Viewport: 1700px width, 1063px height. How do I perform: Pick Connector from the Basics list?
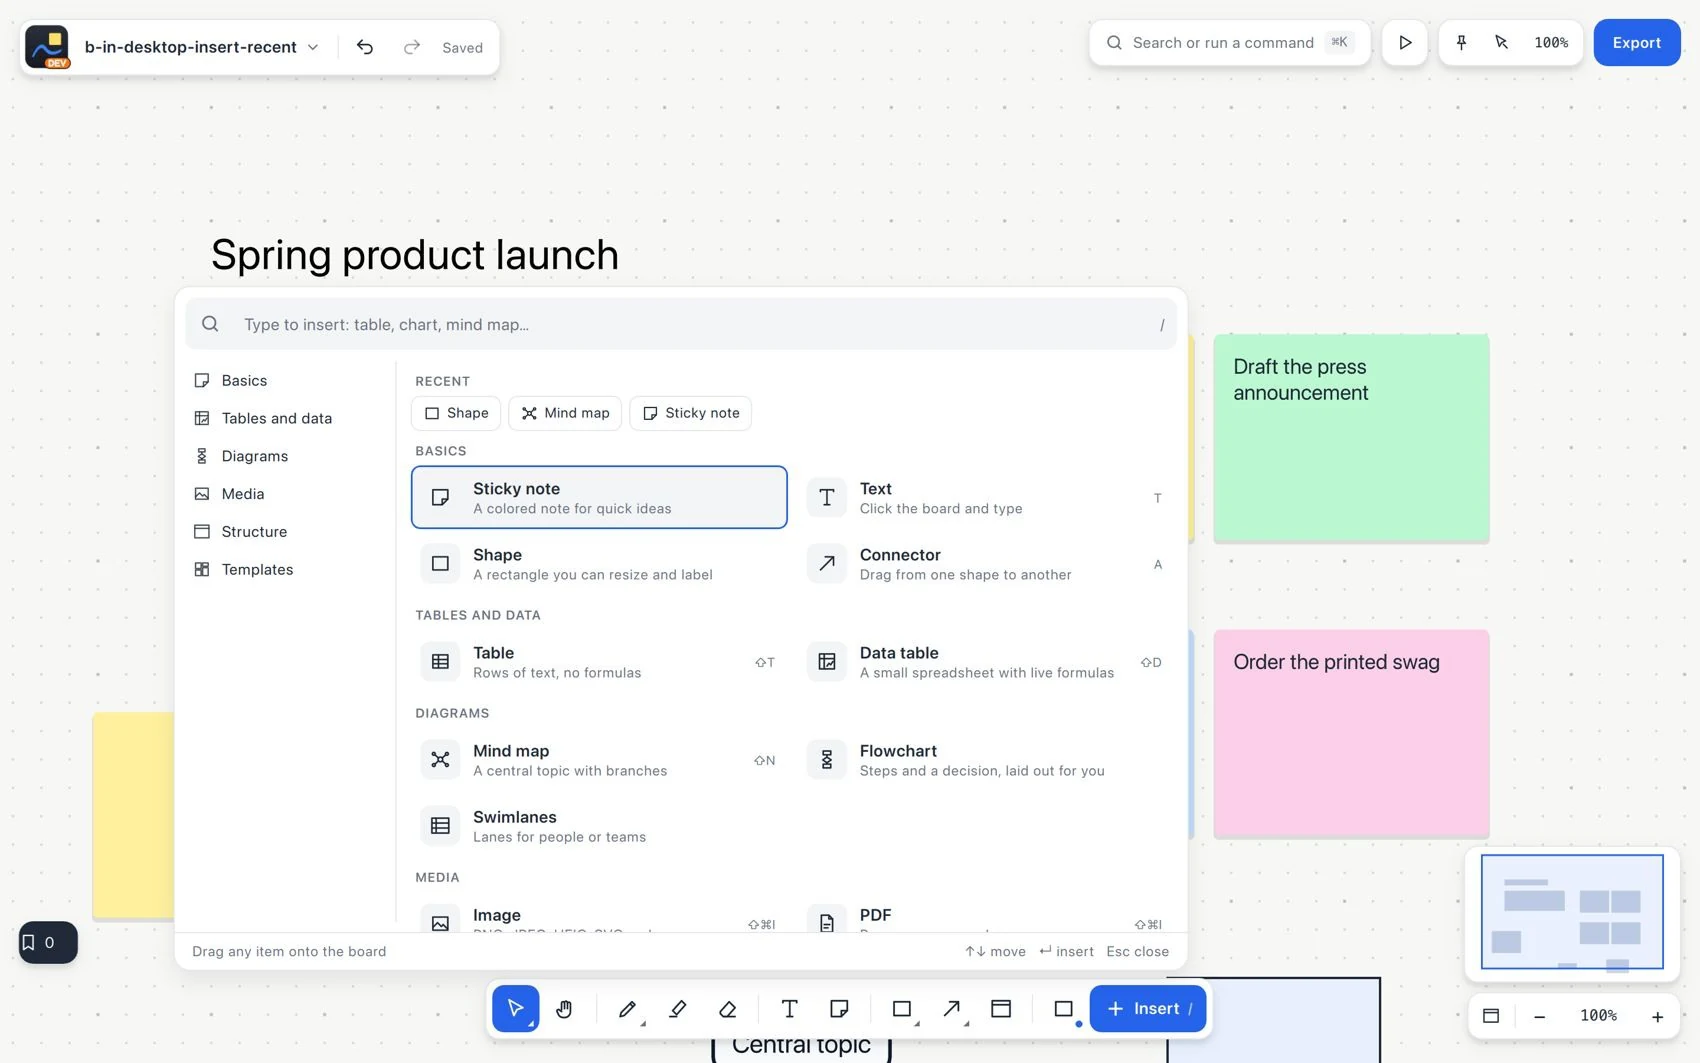986,564
